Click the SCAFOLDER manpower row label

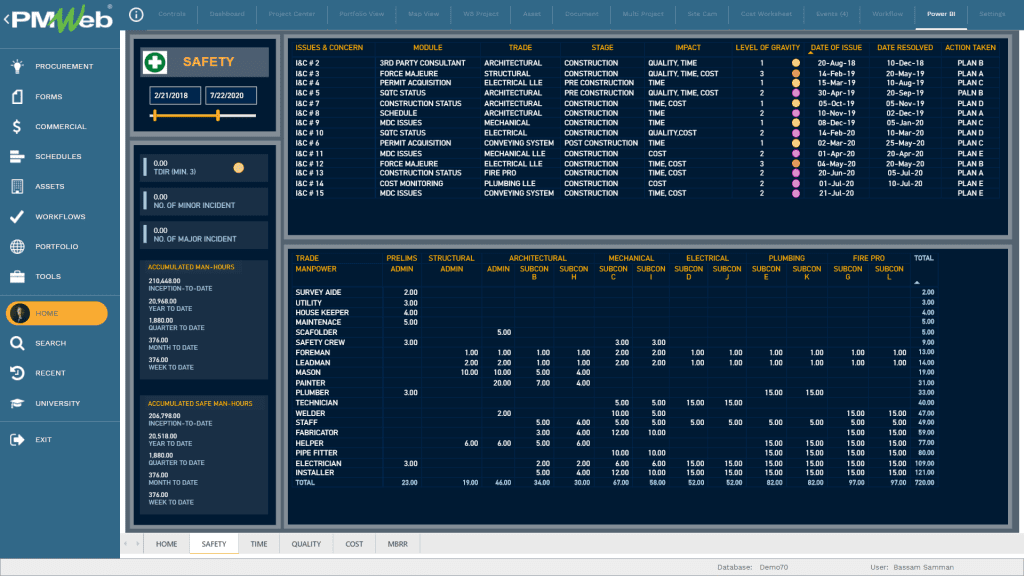(316, 332)
